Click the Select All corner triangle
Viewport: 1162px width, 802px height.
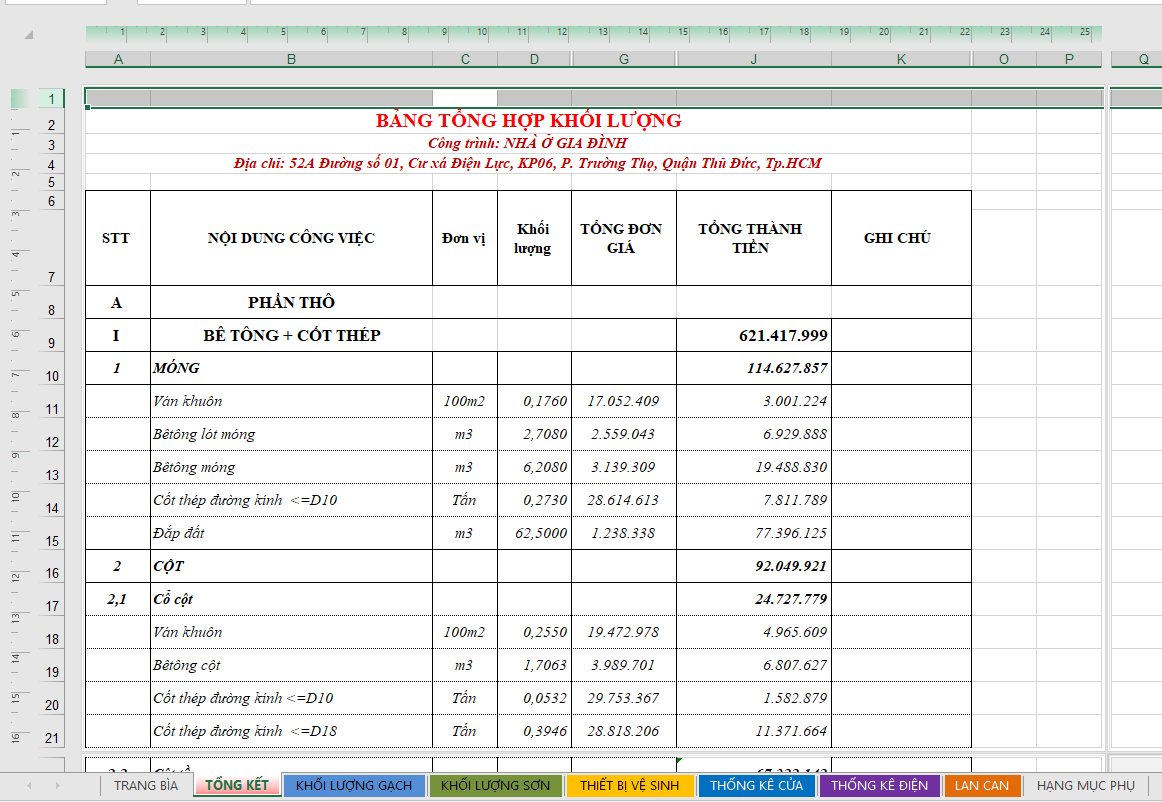(x=29, y=34)
